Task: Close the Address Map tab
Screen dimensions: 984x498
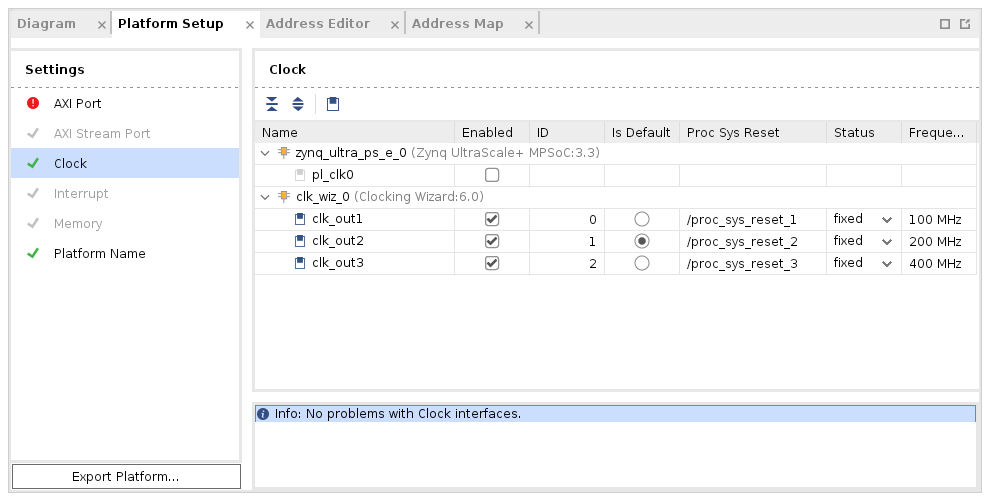Action: [x=526, y=25]
